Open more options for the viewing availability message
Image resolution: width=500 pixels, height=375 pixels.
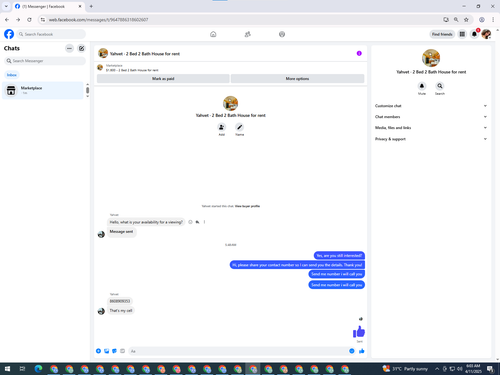[204, 222]
